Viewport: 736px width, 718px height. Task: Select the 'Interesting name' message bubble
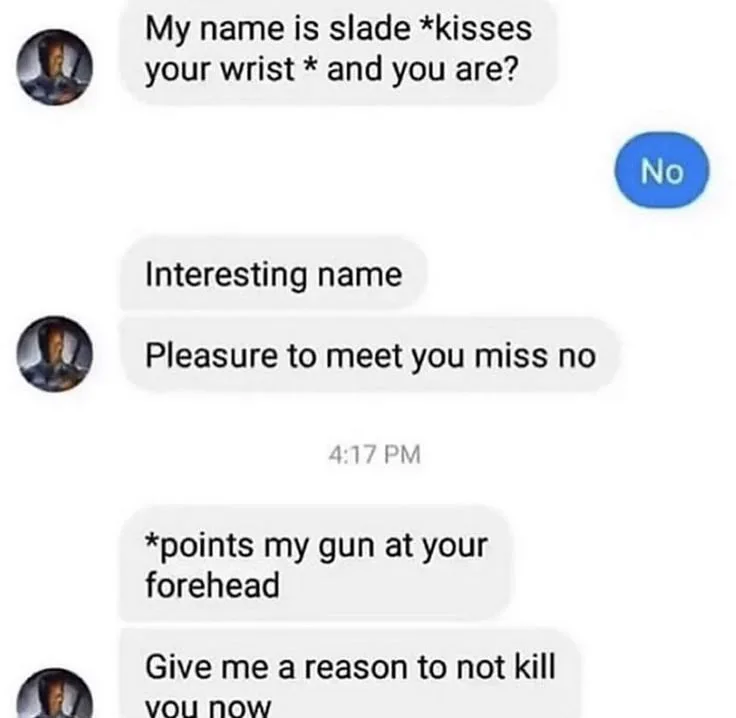[274, 274]
